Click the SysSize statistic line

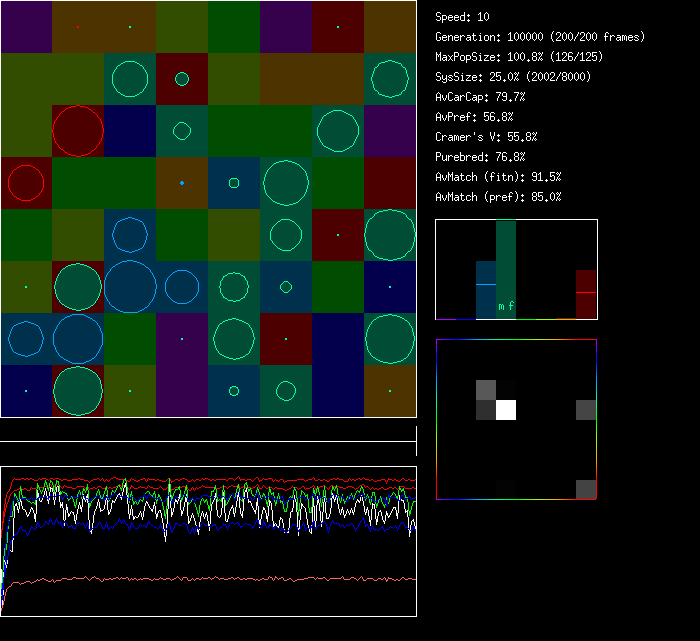pos(512,77)
